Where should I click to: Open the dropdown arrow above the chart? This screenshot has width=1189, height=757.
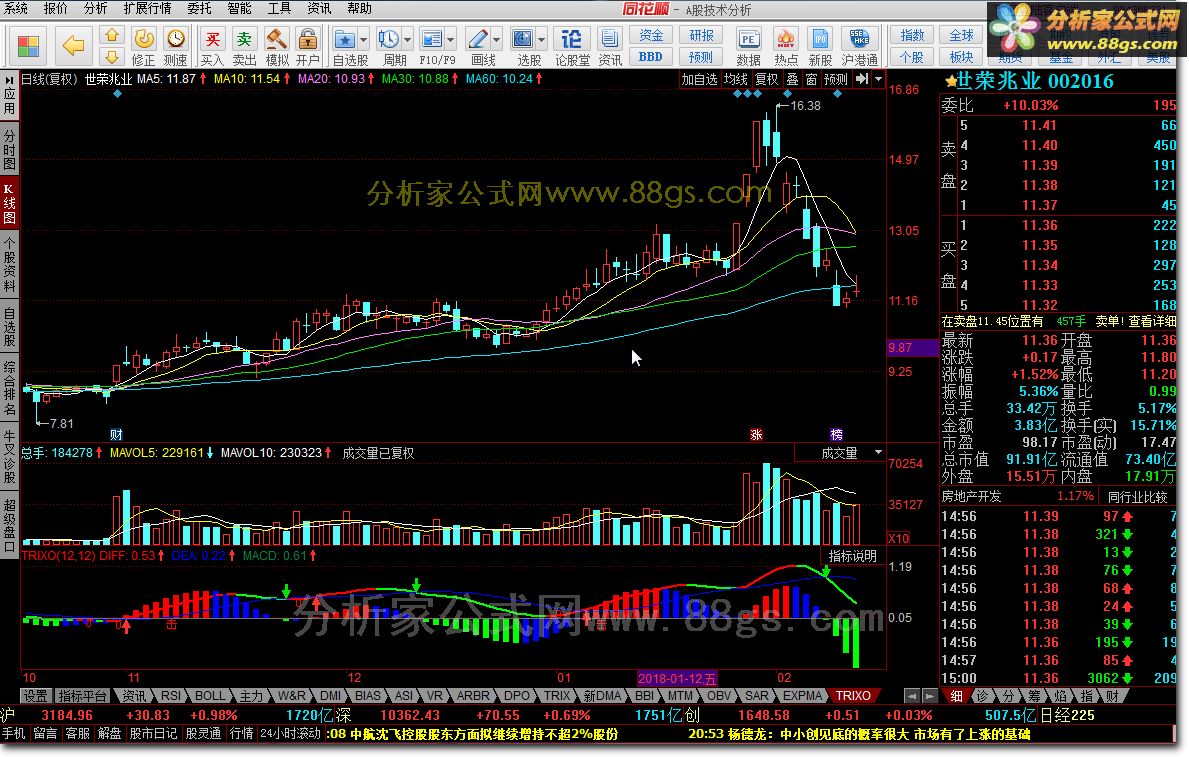coord(878,79)
